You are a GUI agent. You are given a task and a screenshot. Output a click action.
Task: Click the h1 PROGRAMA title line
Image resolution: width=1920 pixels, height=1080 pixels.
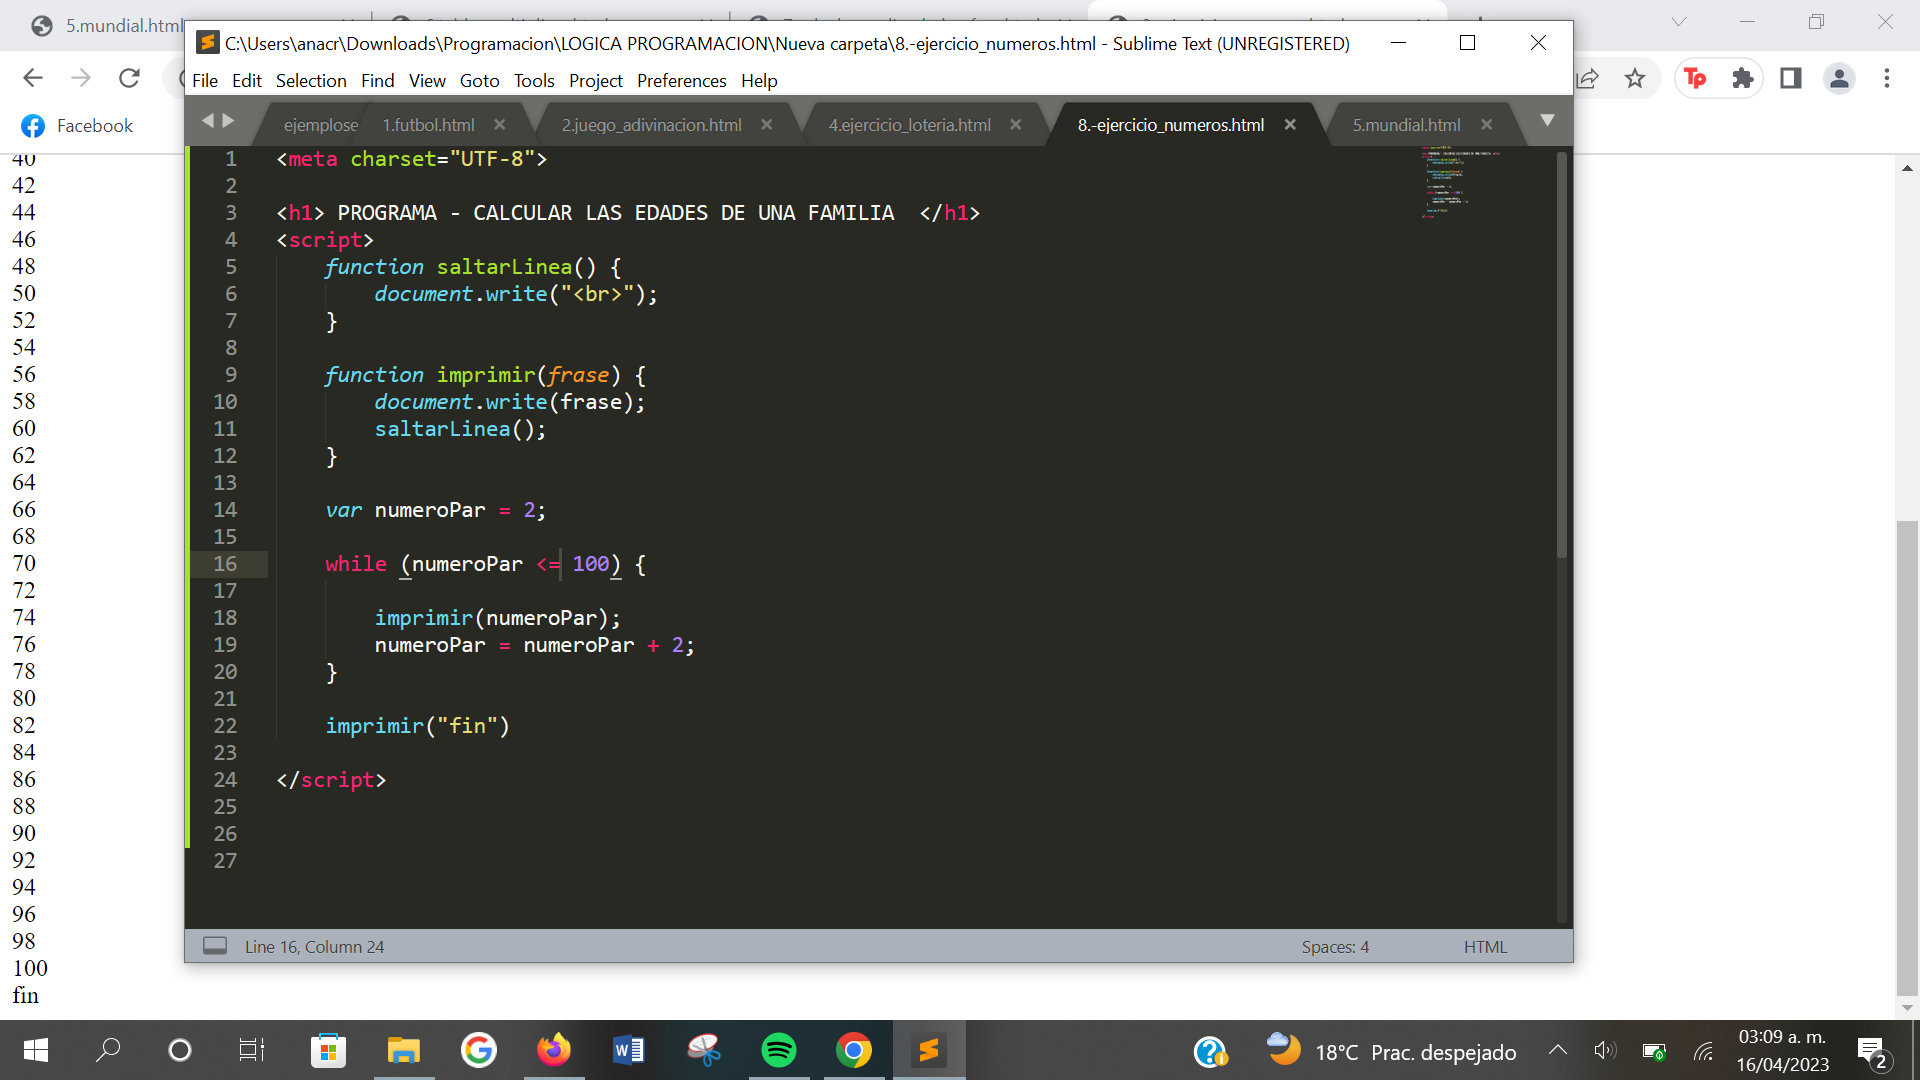(628, 213)
